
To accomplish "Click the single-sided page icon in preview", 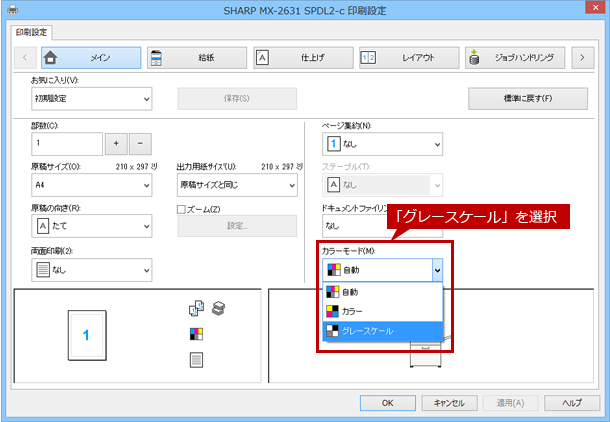I will pos(196,360).
